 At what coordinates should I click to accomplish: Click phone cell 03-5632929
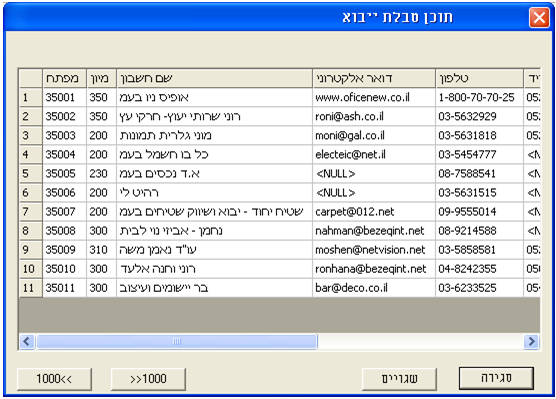point(479,116)
